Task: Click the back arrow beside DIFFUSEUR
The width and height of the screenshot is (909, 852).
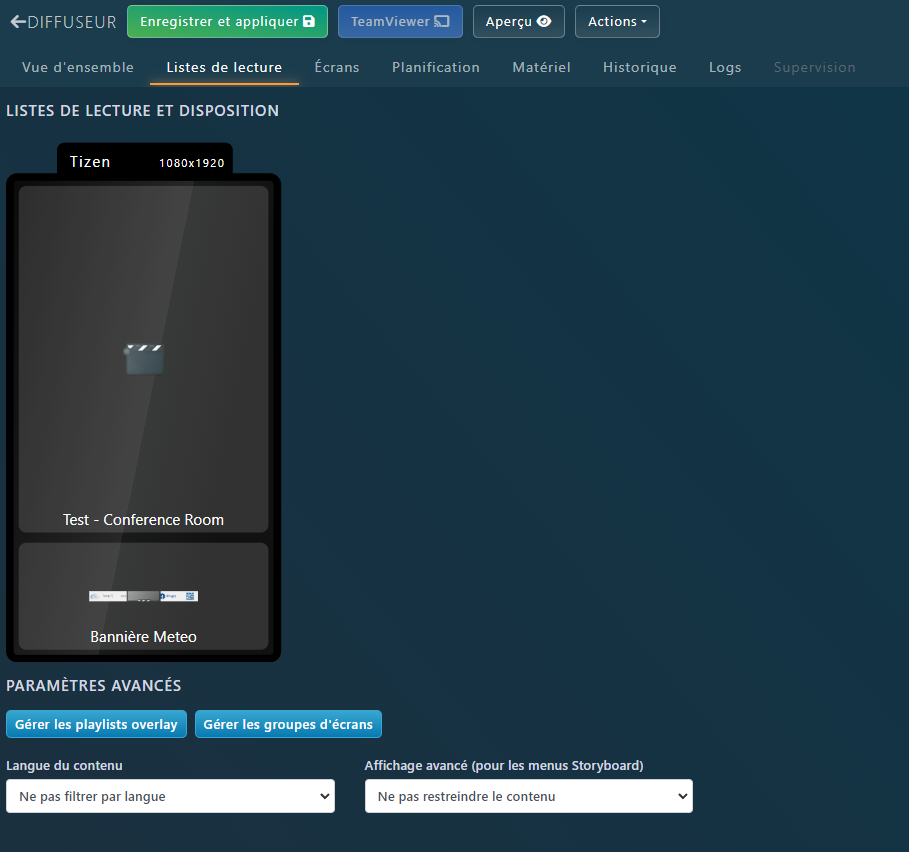Action: pyautogui.click(x=18, y=21)
